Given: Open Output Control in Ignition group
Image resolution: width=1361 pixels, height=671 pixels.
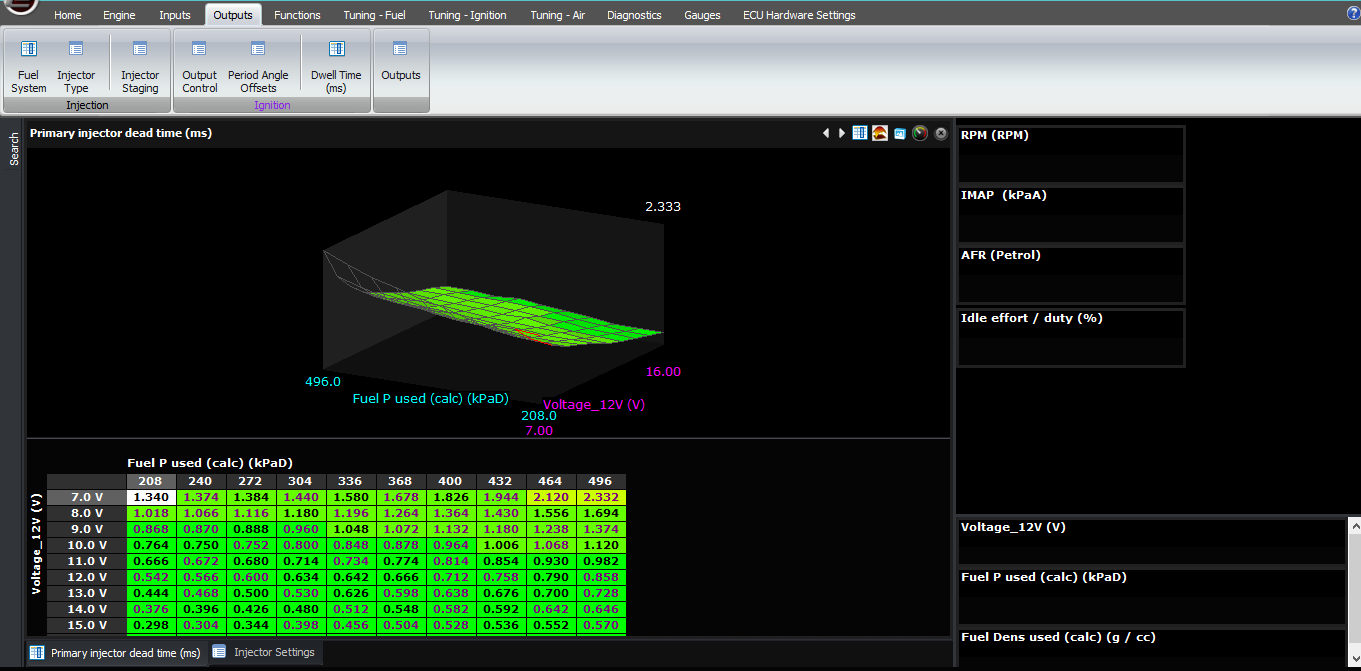Looking at the screenshot, I should tap(199, 67).
